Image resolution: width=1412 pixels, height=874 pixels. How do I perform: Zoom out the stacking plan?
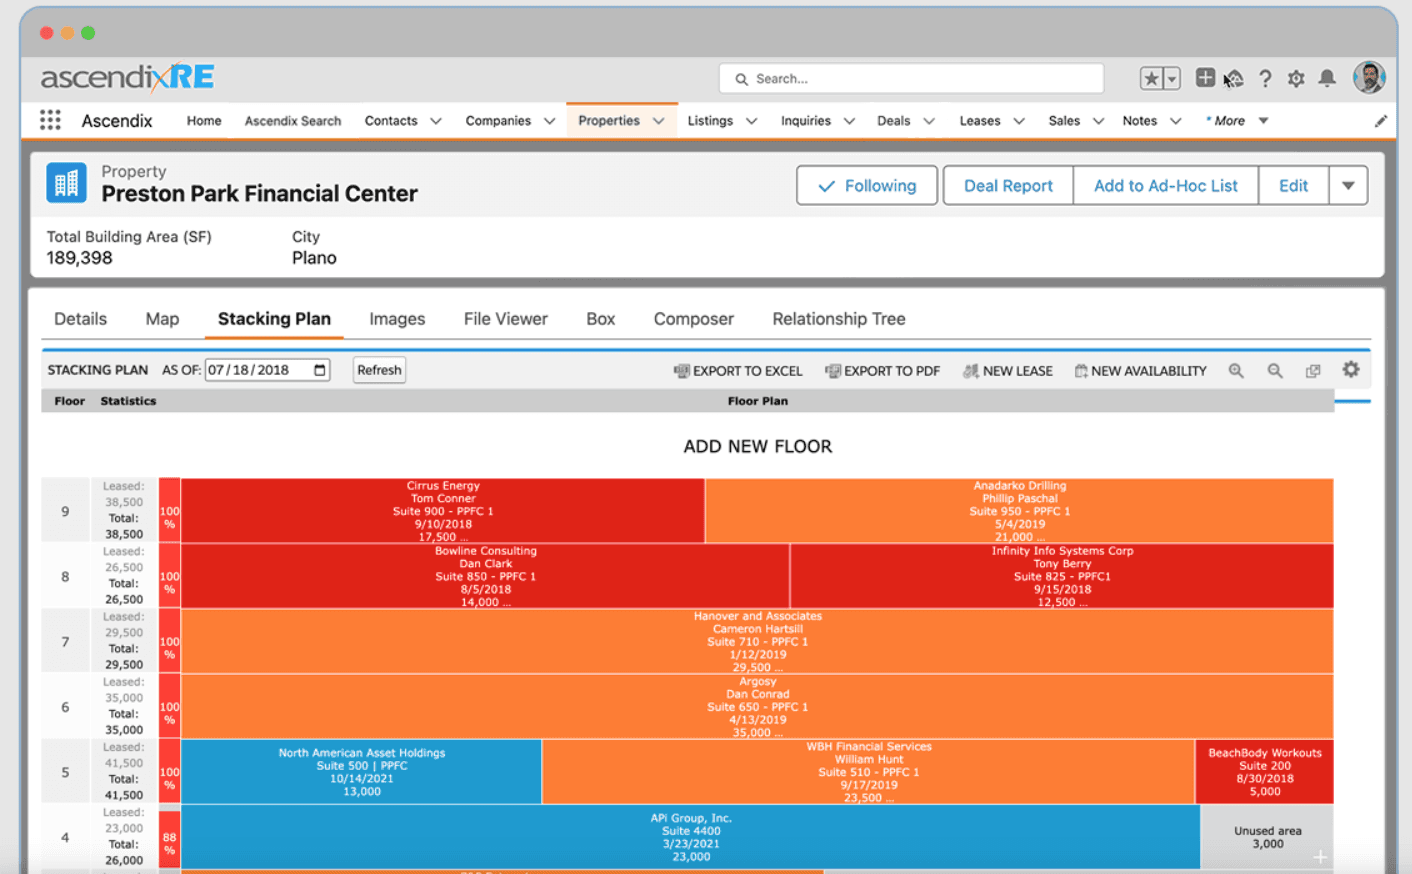tap(1275, 371)
